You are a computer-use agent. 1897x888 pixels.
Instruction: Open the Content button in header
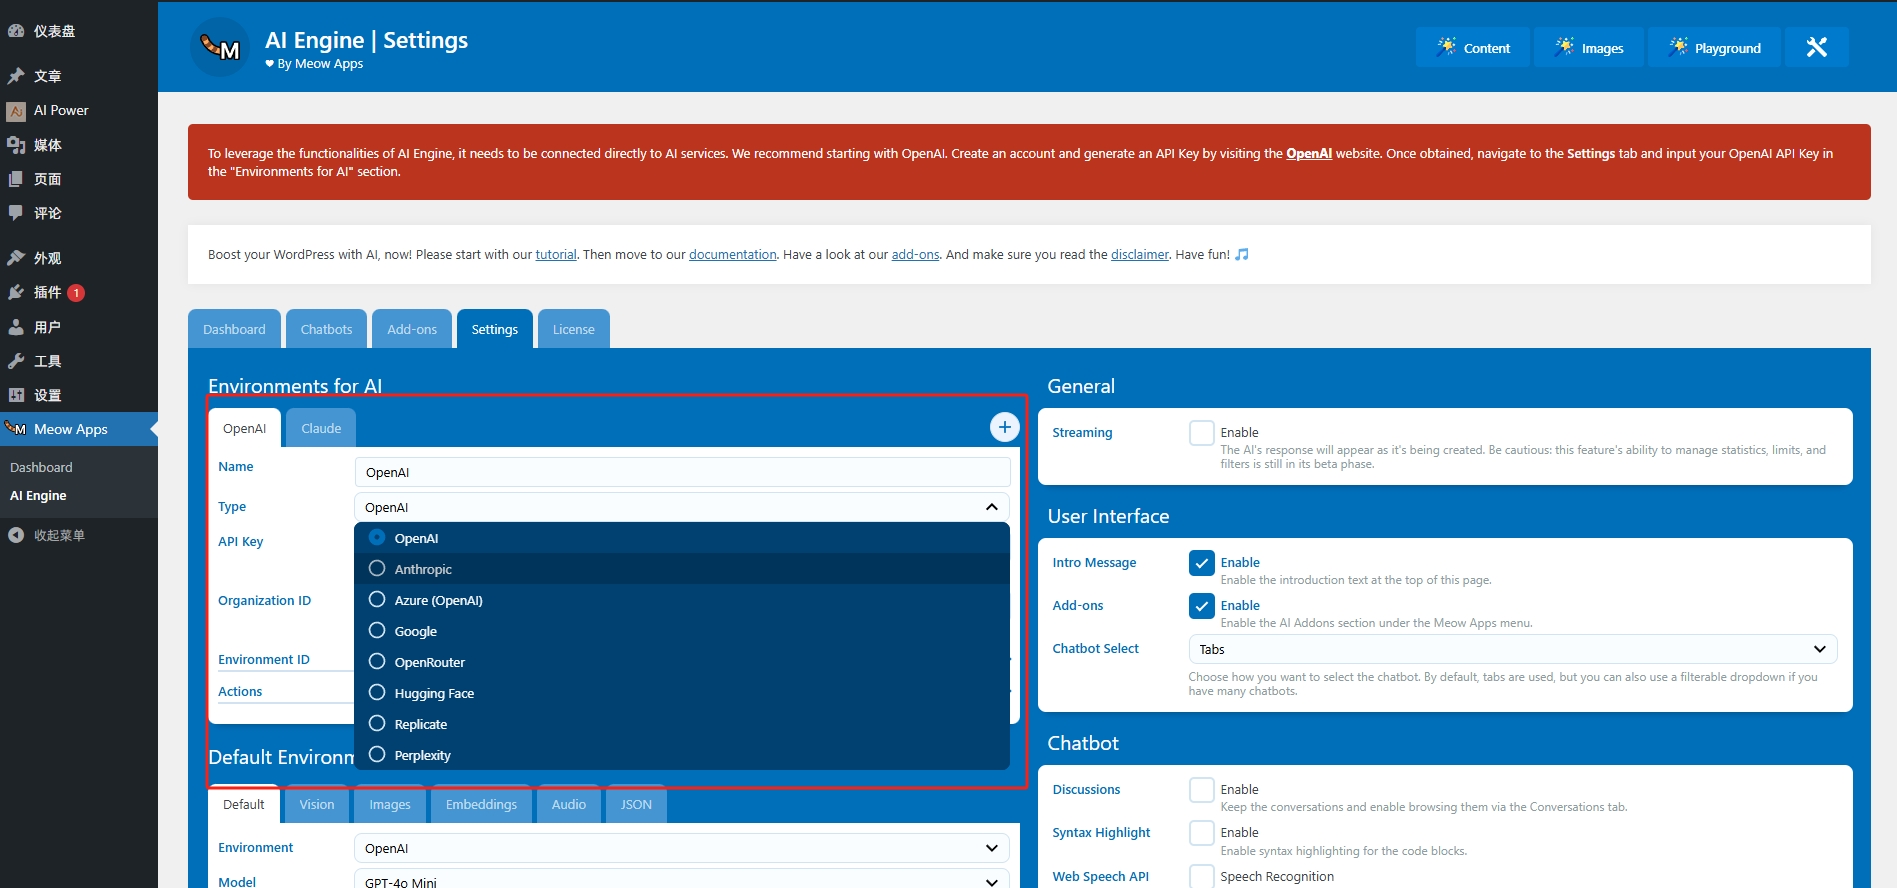point(1473,47)
